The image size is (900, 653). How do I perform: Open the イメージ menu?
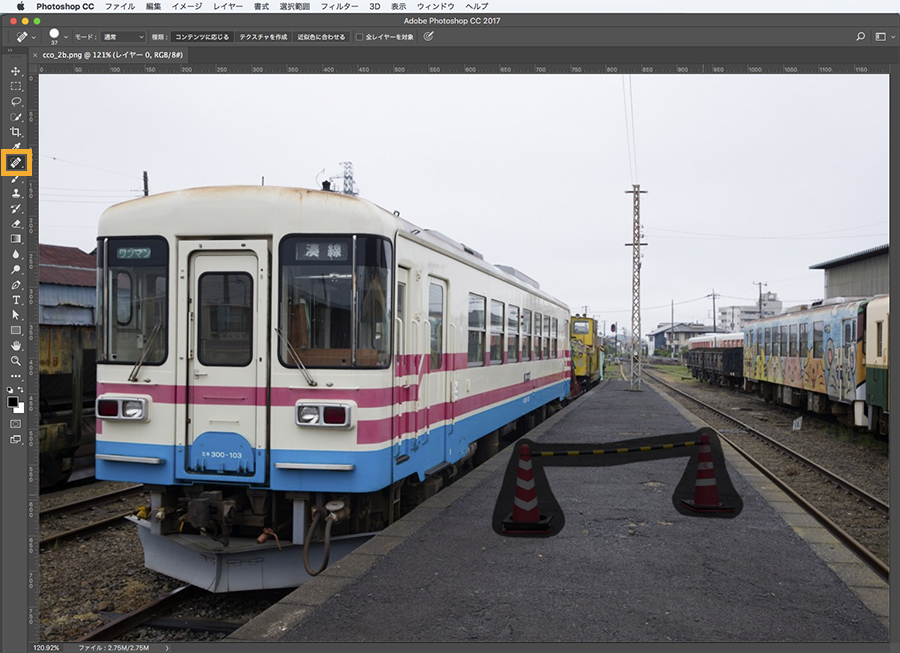pos(187,6)
